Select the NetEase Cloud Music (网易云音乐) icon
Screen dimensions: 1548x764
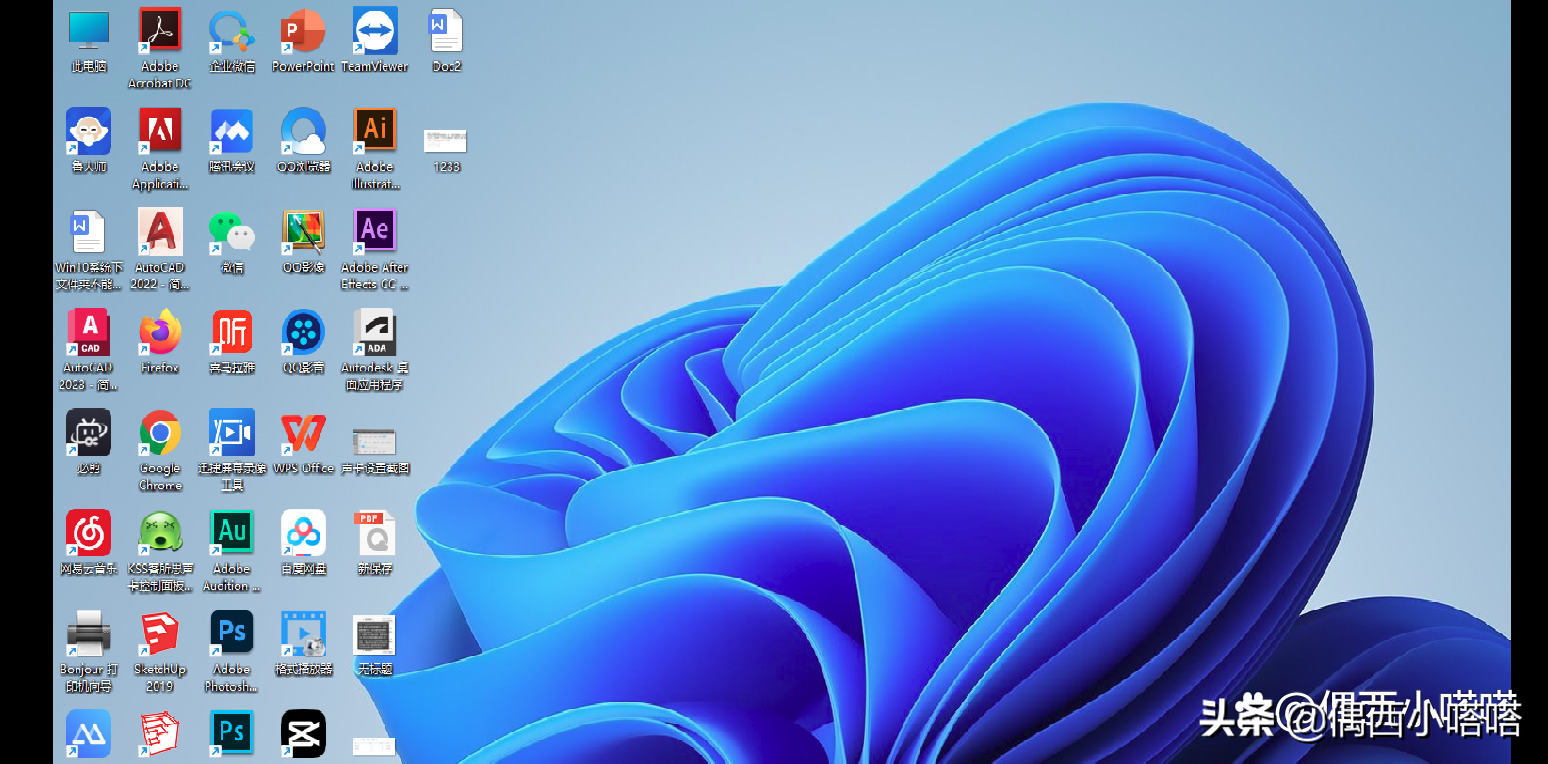[x=88, y=532]
